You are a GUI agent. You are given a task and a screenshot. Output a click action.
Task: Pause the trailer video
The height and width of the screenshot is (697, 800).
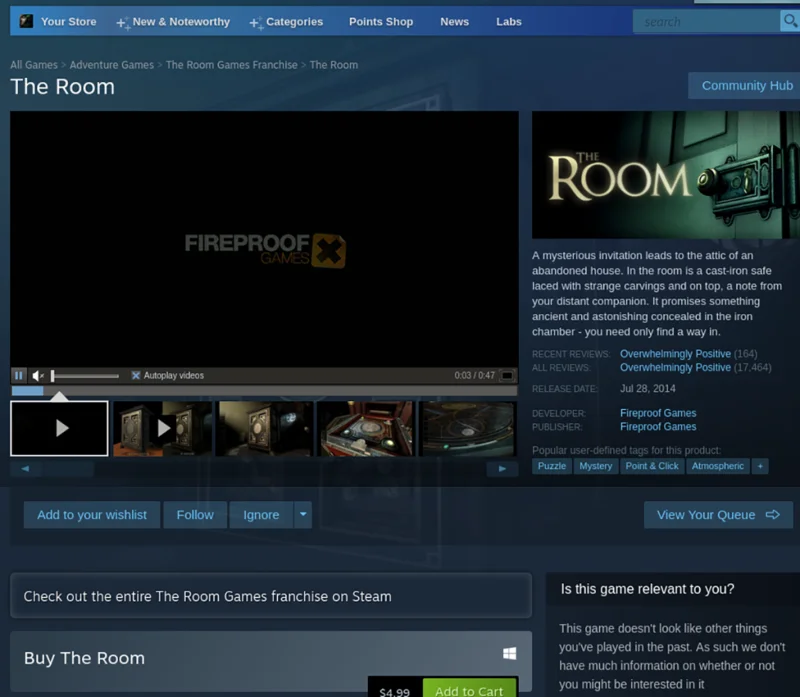click(x=18, y=376)
